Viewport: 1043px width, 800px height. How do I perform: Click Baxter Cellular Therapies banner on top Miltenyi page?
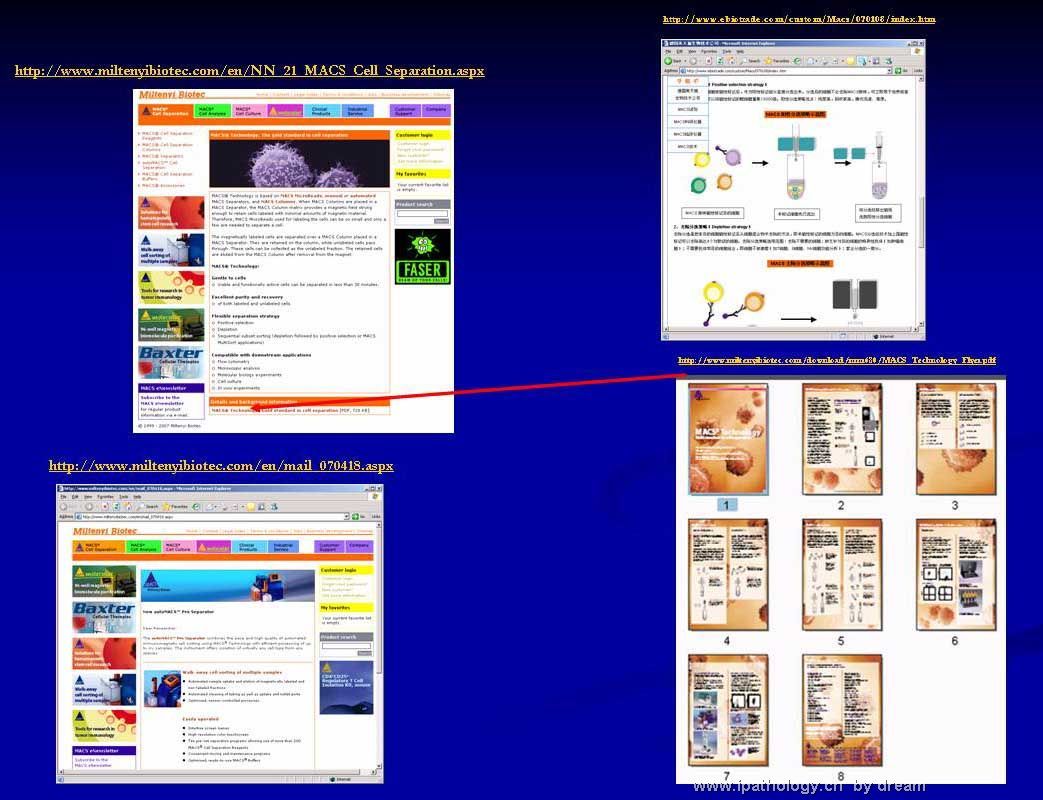coord(172,362)
